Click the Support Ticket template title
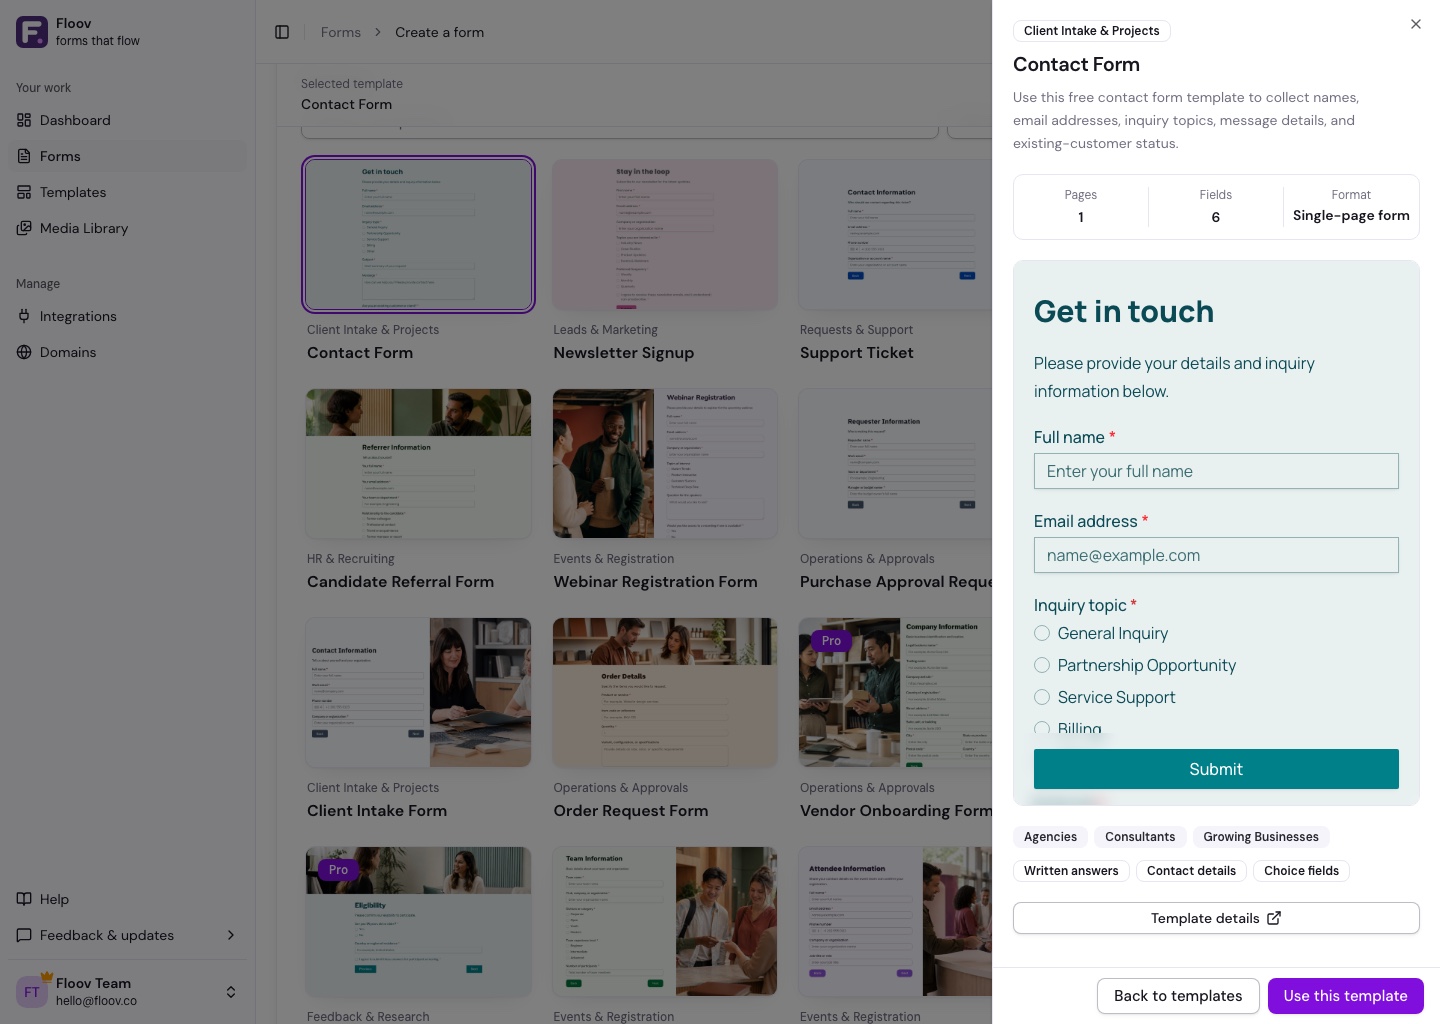This screenshot has width=1440, height=1024. click(857, 353)
